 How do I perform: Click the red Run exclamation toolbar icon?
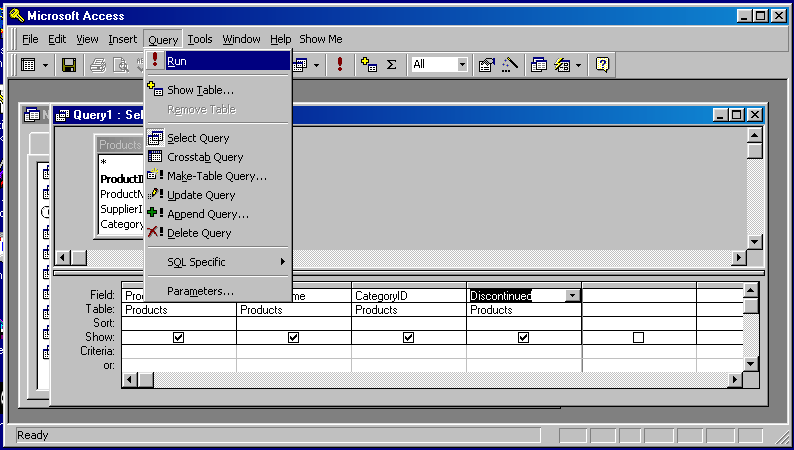pyautogui.click(x=340, y=64)
